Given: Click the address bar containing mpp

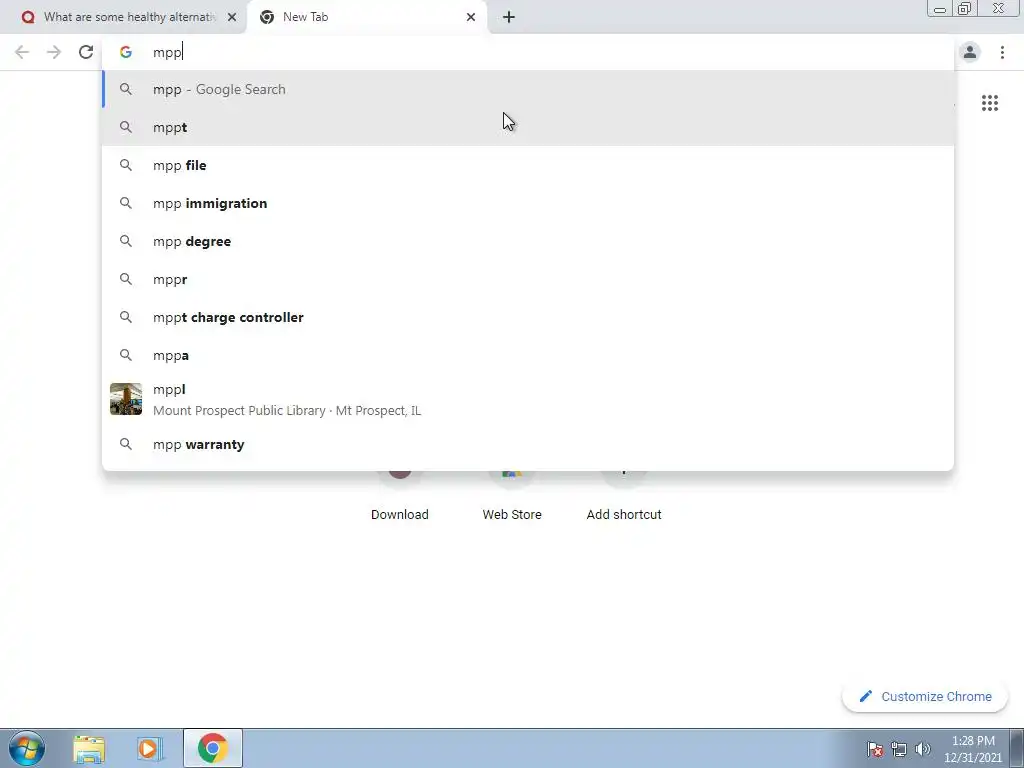Looking at the screenshot, I should [x=528, y=52].
